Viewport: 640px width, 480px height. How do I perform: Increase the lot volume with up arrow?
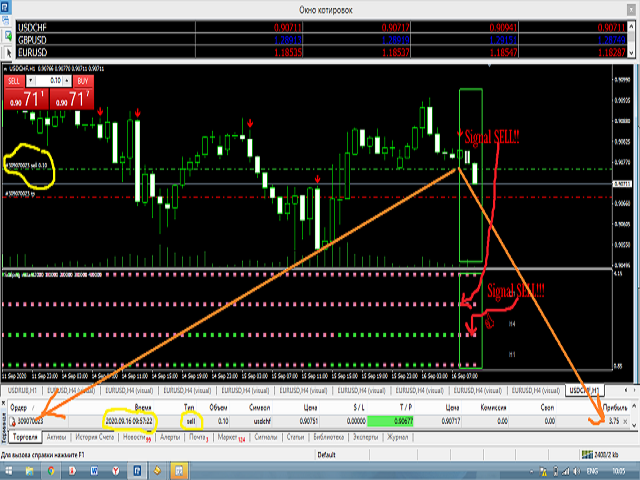[x=67, y=81]
